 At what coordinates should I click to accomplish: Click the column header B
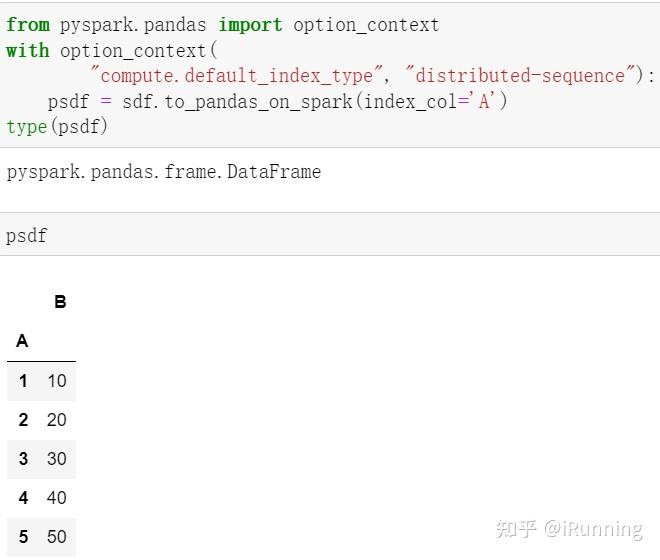(x=60, y=302)
